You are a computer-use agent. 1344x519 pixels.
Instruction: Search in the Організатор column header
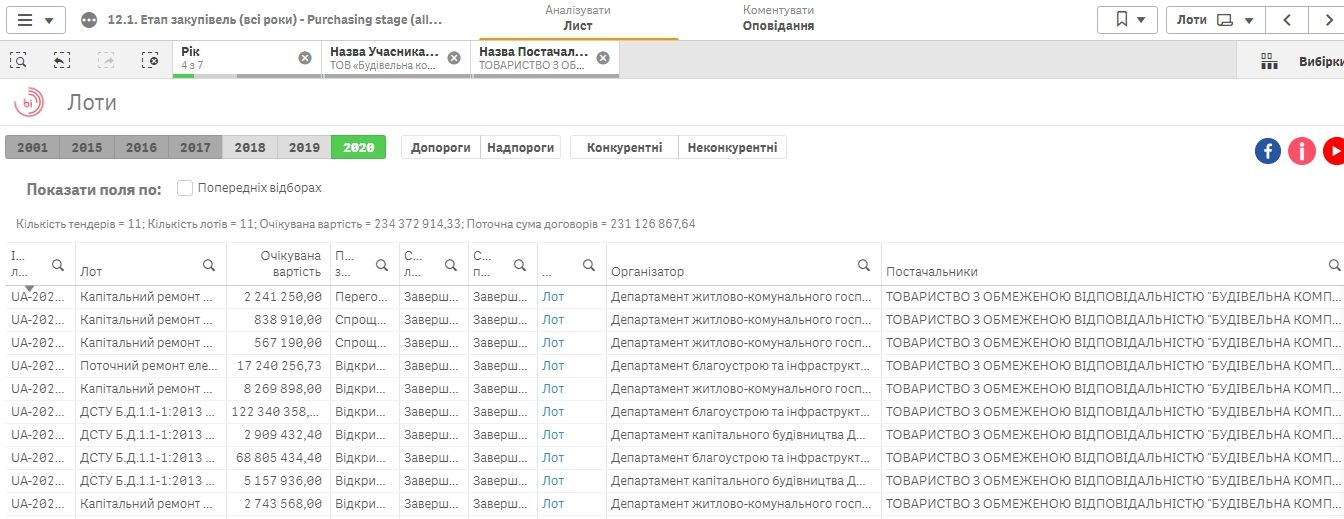(x=864, y=265)
